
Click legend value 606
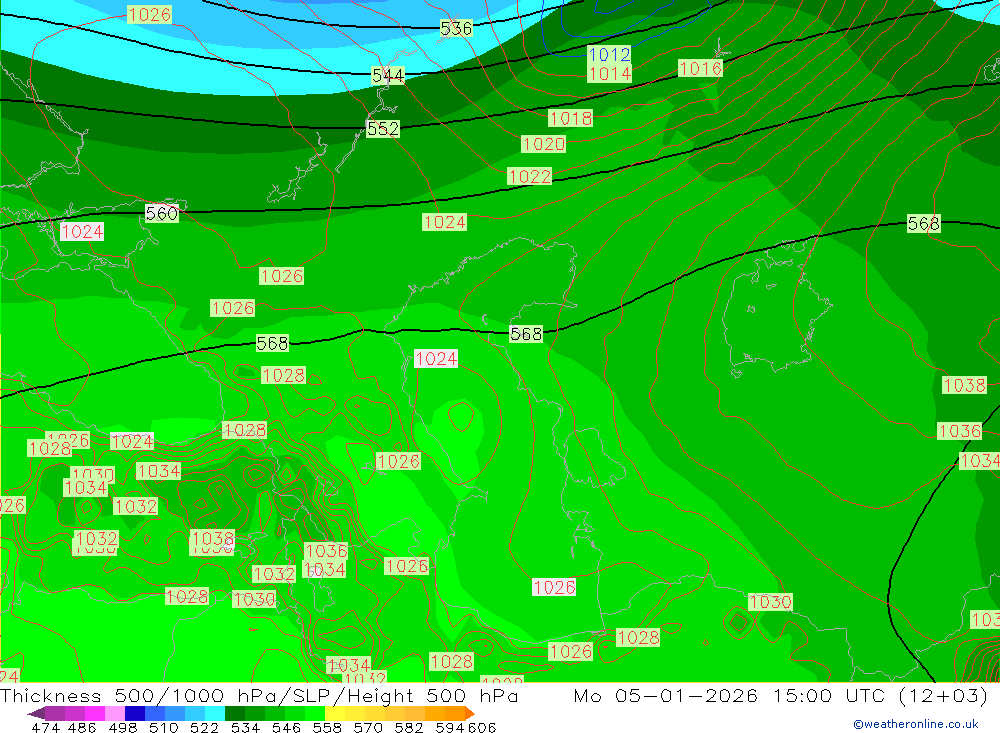pos(482,727)
